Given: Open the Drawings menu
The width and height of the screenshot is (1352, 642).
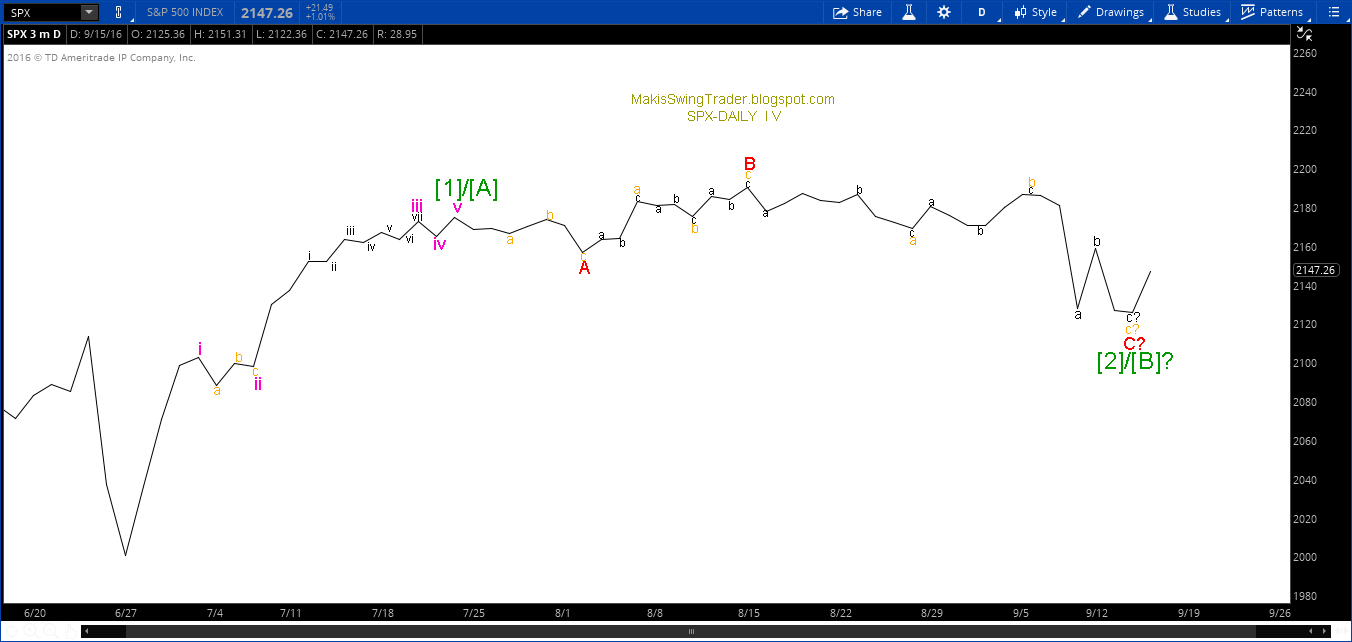Looking at the screenshot, I should pos(1110,12).
